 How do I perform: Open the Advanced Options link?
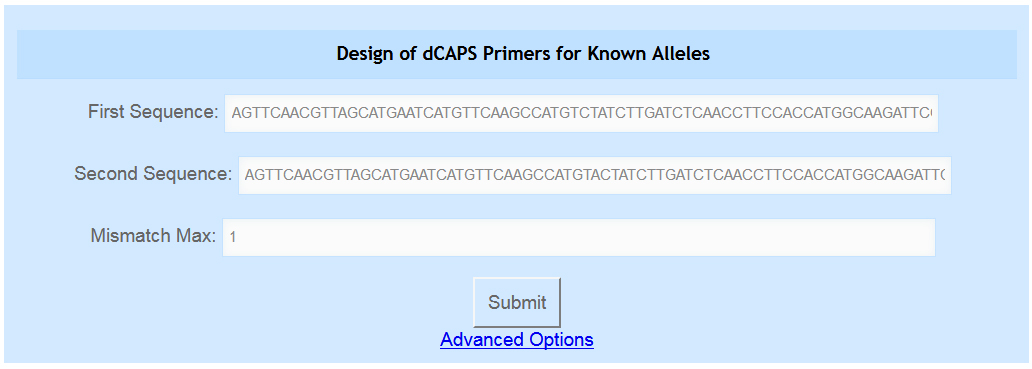[x=517, y=339]
